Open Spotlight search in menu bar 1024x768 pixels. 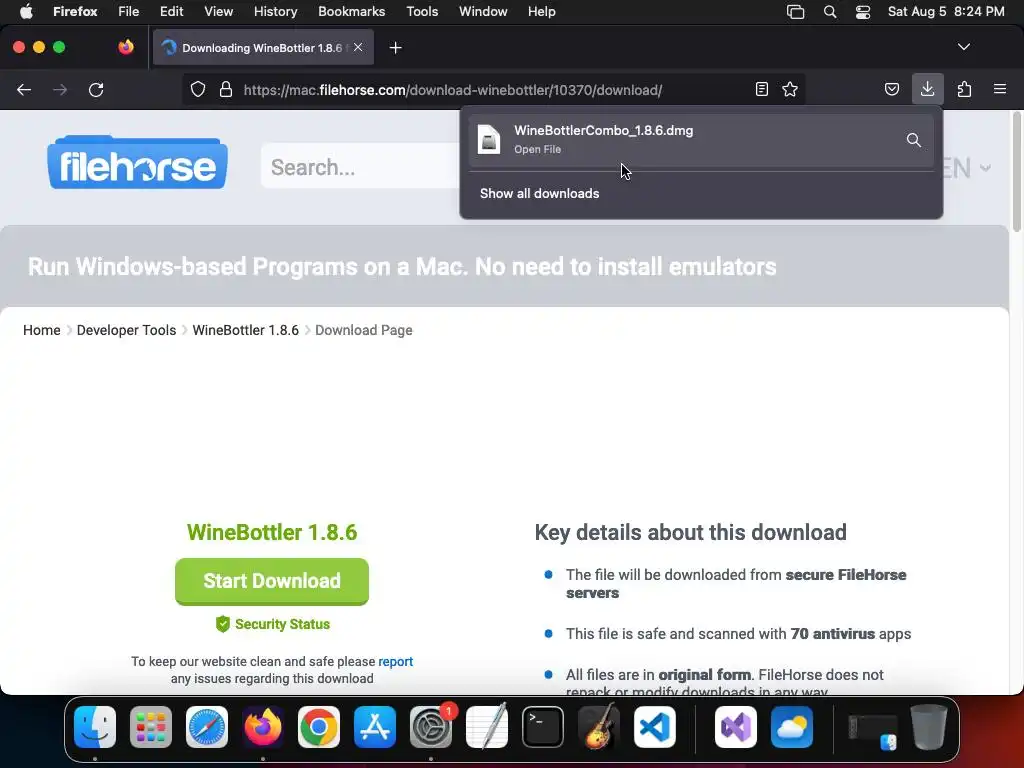pyautogui.click(x=829, y=11)
